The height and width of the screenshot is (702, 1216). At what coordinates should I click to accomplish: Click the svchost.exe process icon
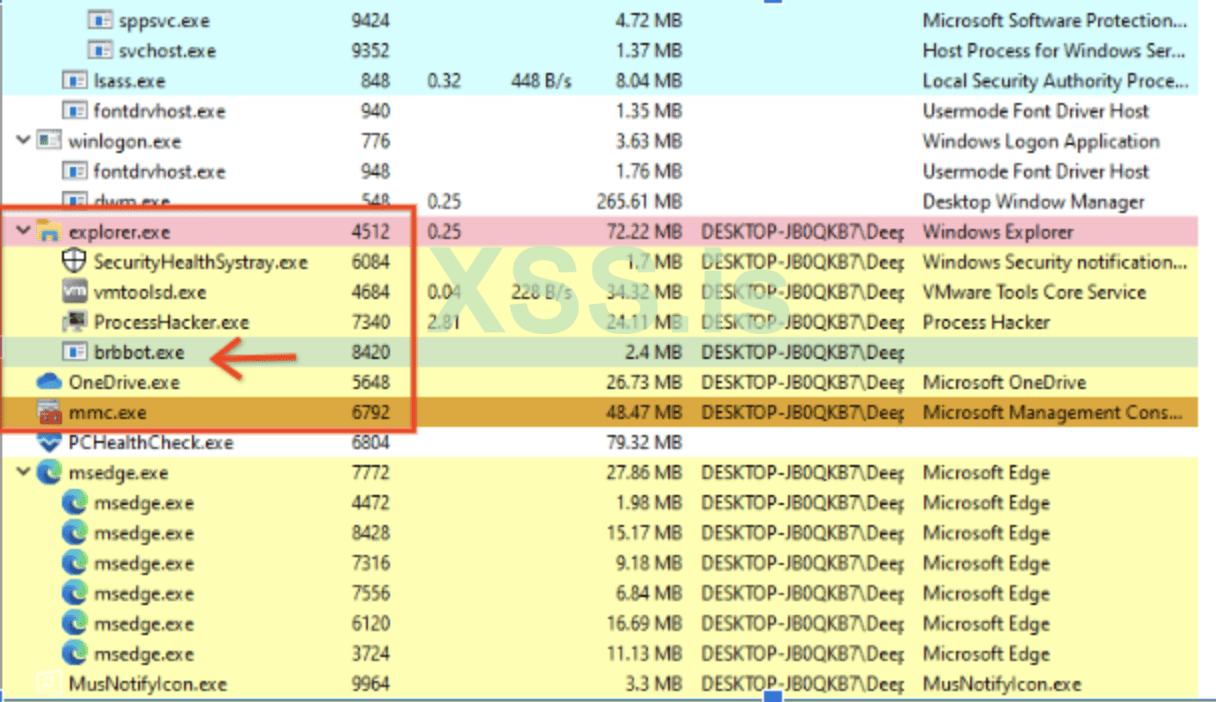click(99, 50)
